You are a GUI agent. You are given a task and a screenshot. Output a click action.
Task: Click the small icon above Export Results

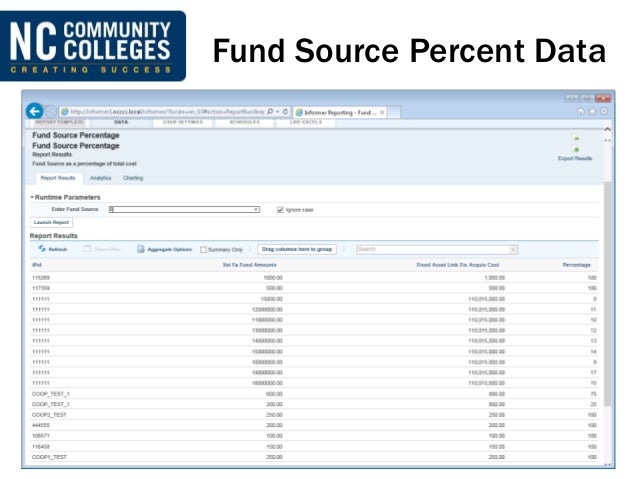(x=576, y=138)
